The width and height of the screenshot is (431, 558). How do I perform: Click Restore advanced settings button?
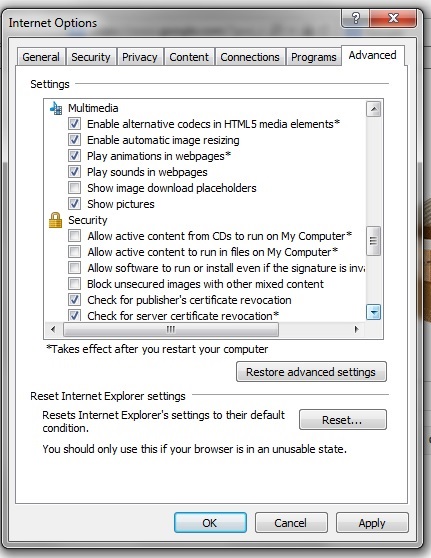pyautogui.click(x=311, y=372)
